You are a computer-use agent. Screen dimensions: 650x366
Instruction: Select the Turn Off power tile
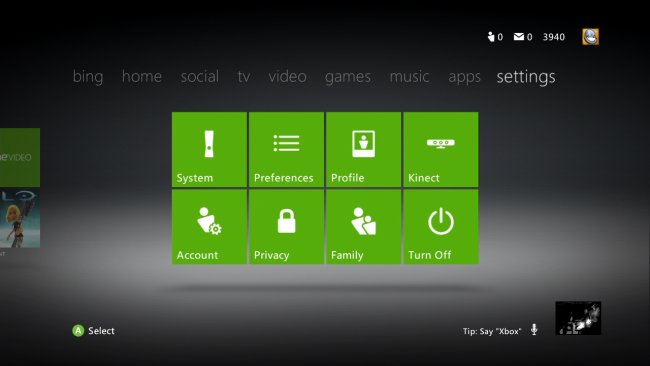441,226
